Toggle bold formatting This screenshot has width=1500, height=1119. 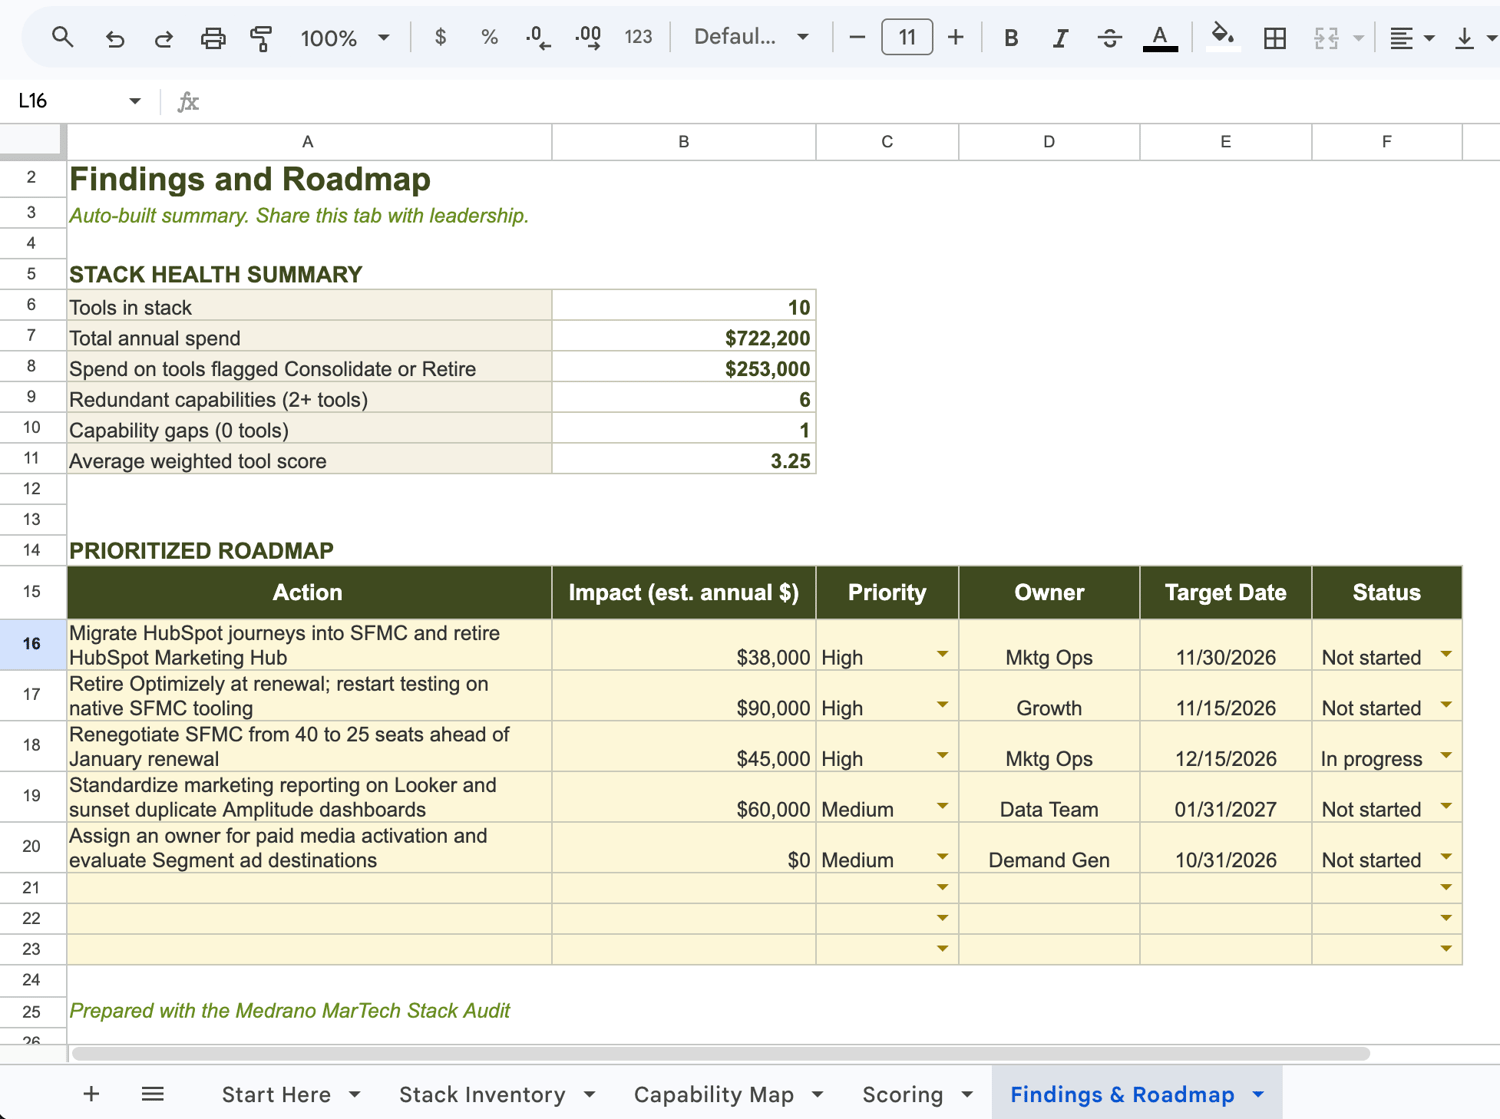(x=1011, y=38)
